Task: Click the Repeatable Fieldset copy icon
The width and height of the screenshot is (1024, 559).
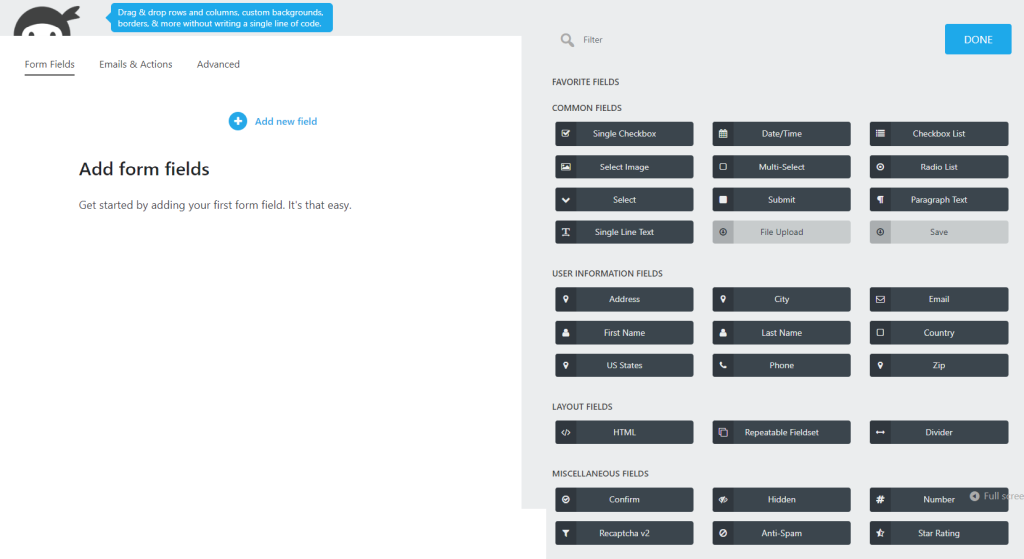Action: [x=723, y=432]
